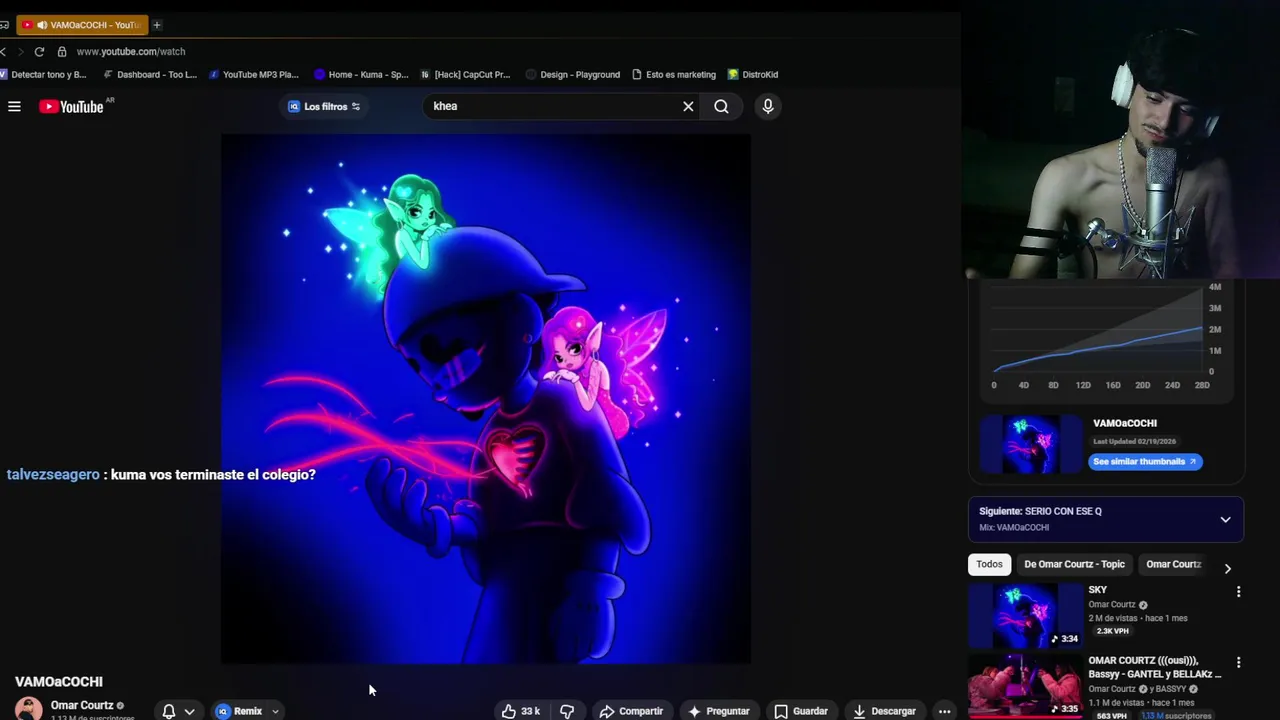Click the main video player artwork
The height and width of the screenshot is (720, 1280).
point(486,398)
